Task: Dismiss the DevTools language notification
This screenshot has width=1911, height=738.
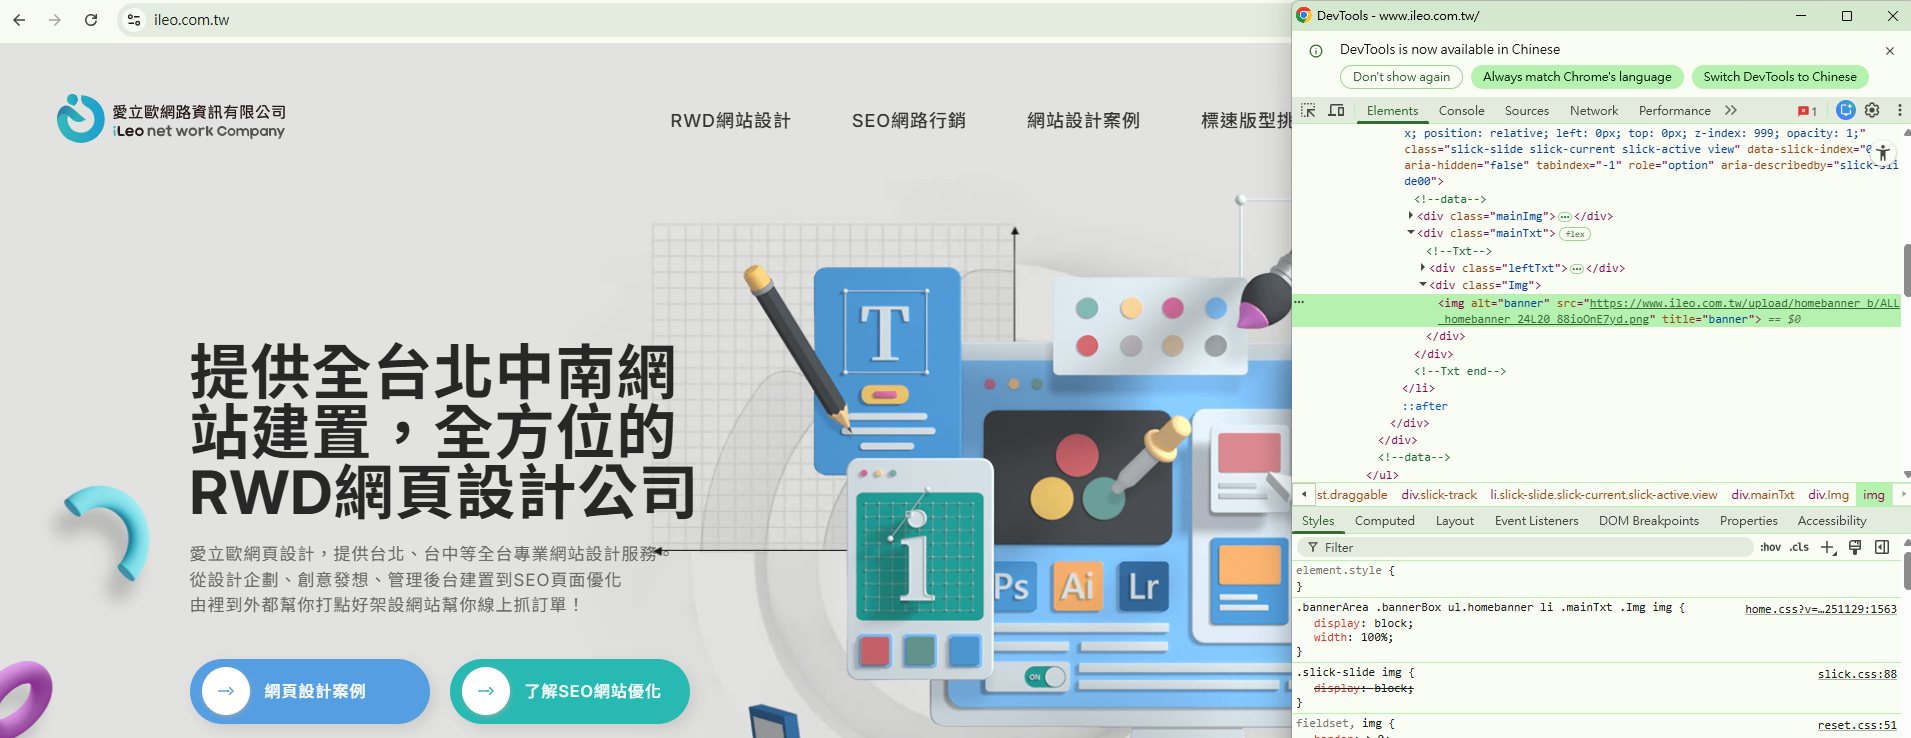Action: click(1889, 50)
